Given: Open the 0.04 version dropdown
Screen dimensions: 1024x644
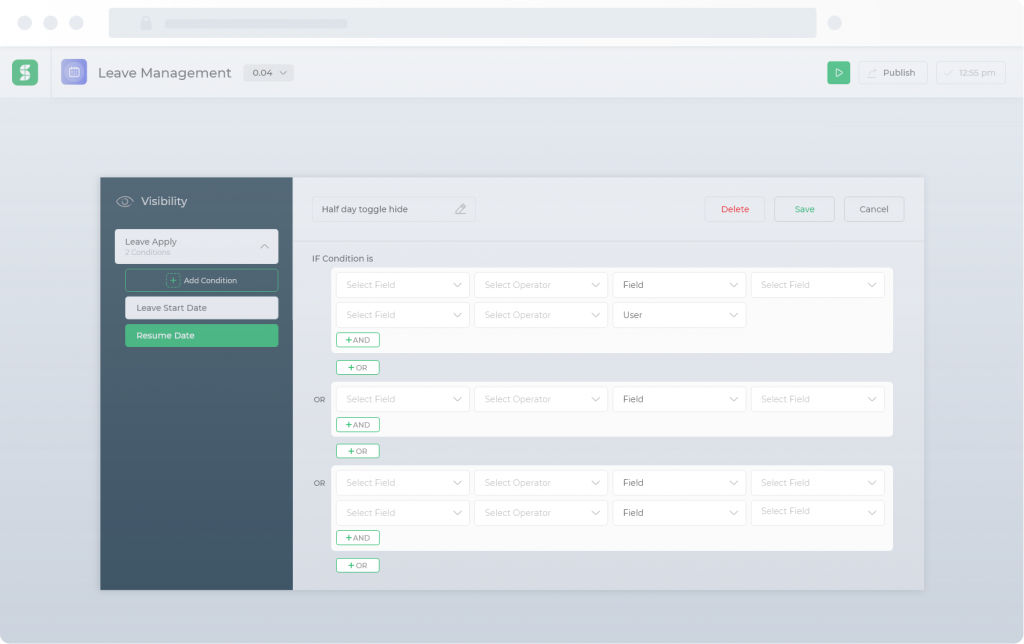Looking at the screenshot, I should 268,72.
